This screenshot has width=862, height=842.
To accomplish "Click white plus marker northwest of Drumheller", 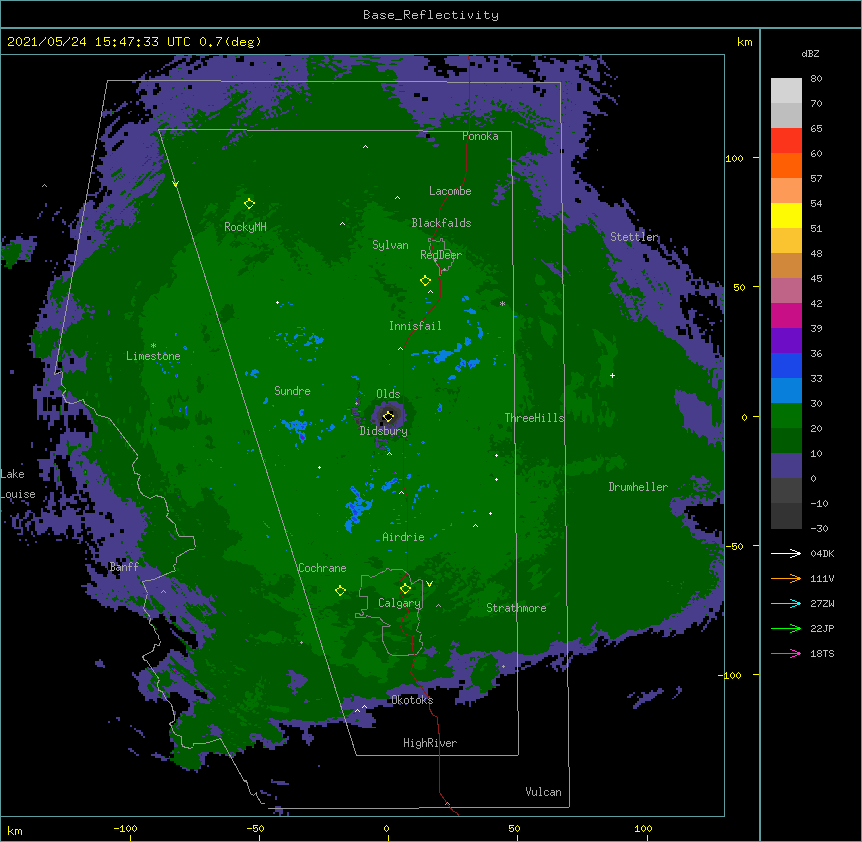I will tap(612, 375).
